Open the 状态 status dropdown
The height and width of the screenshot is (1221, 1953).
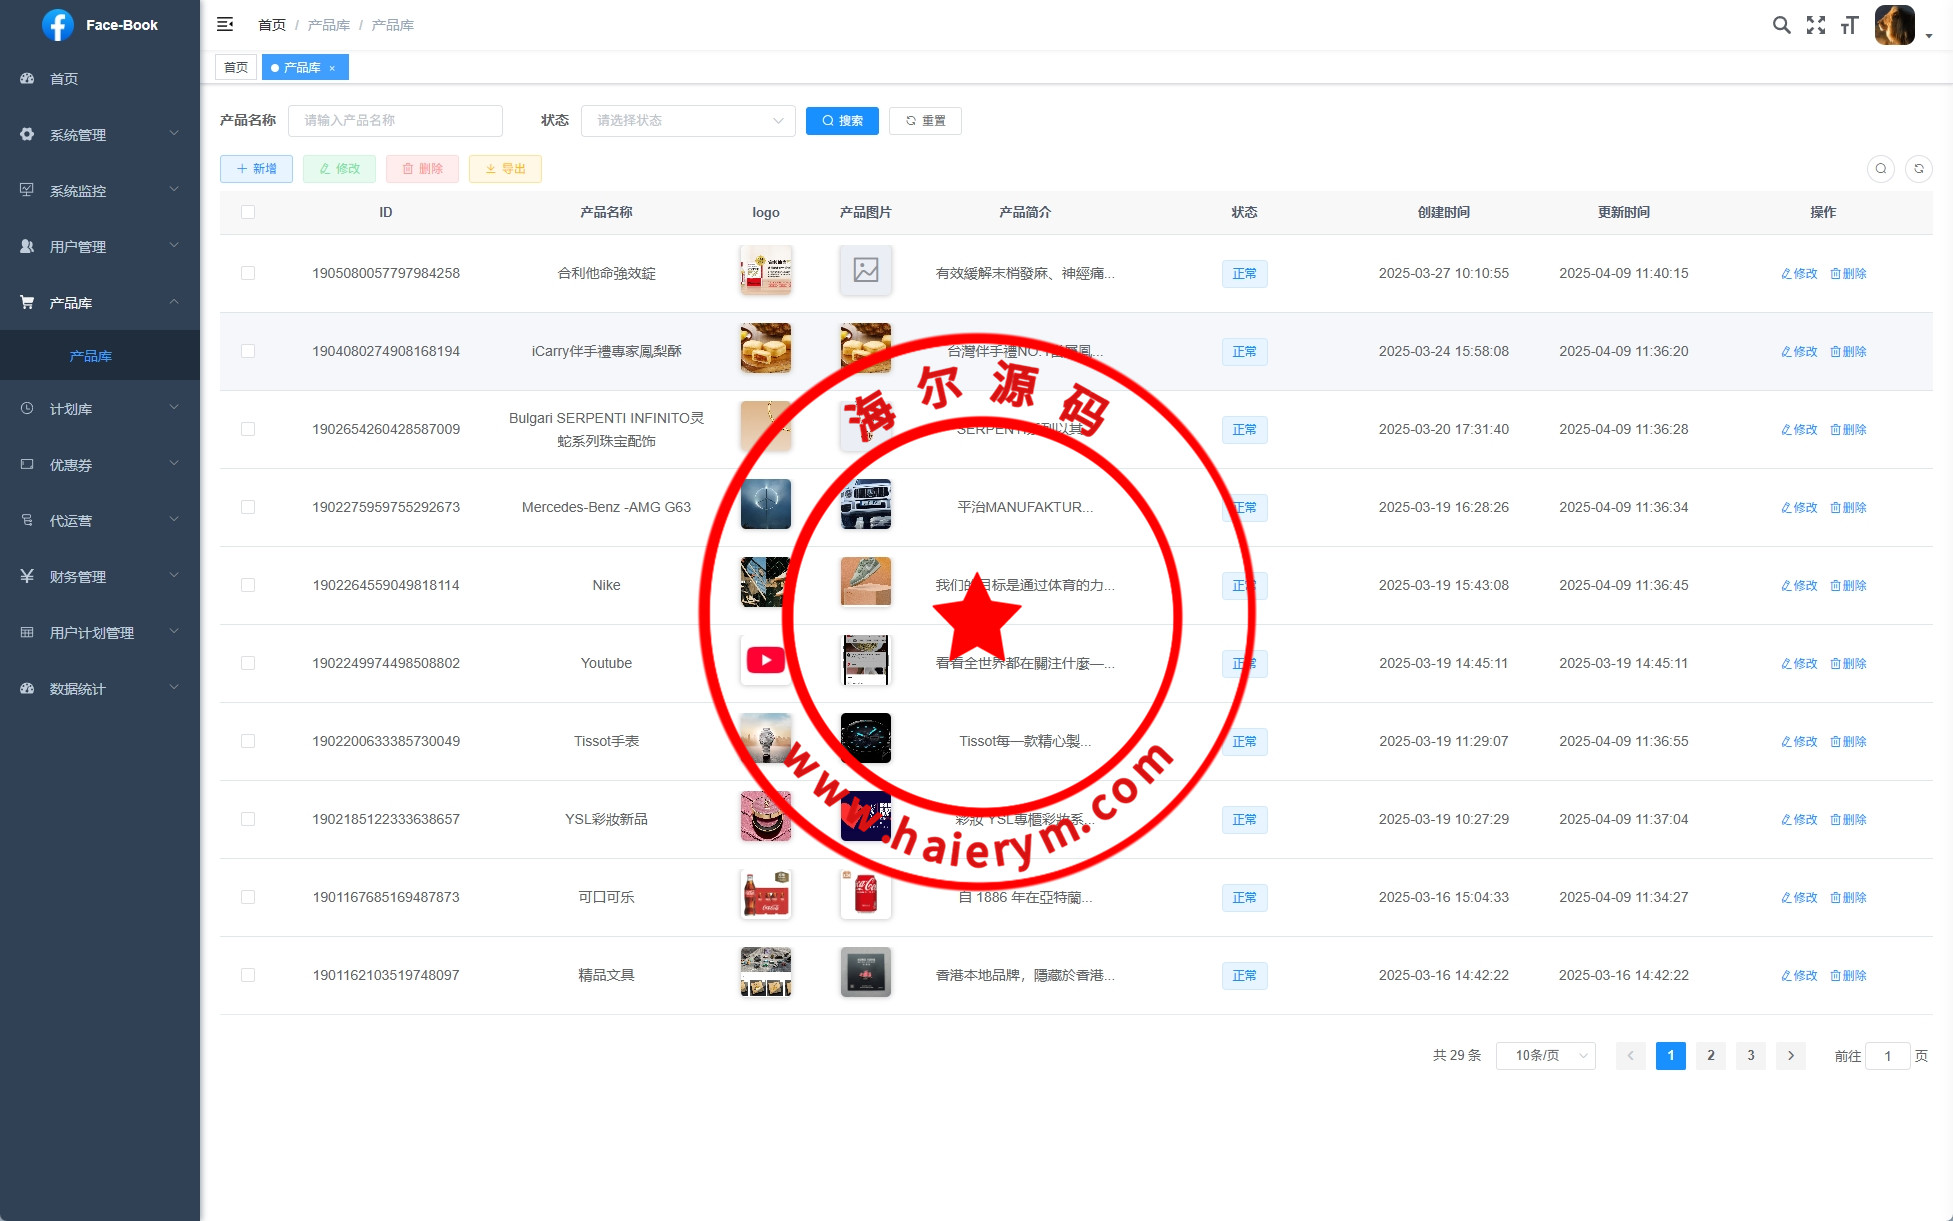[x=688, y=121]
